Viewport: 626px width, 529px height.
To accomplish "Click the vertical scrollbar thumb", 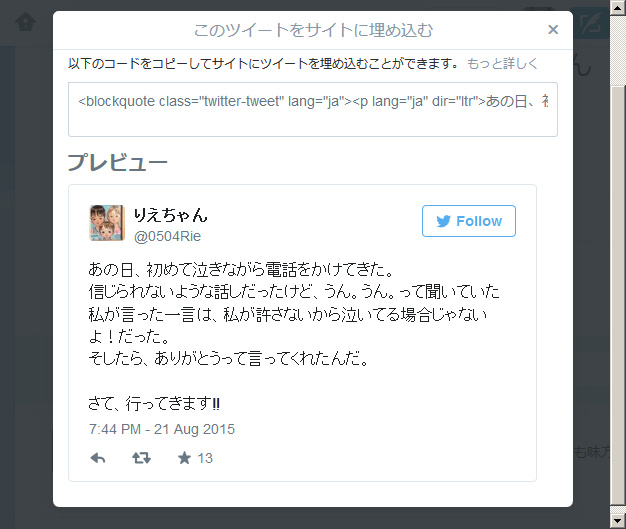I will [x=618, y=294].
